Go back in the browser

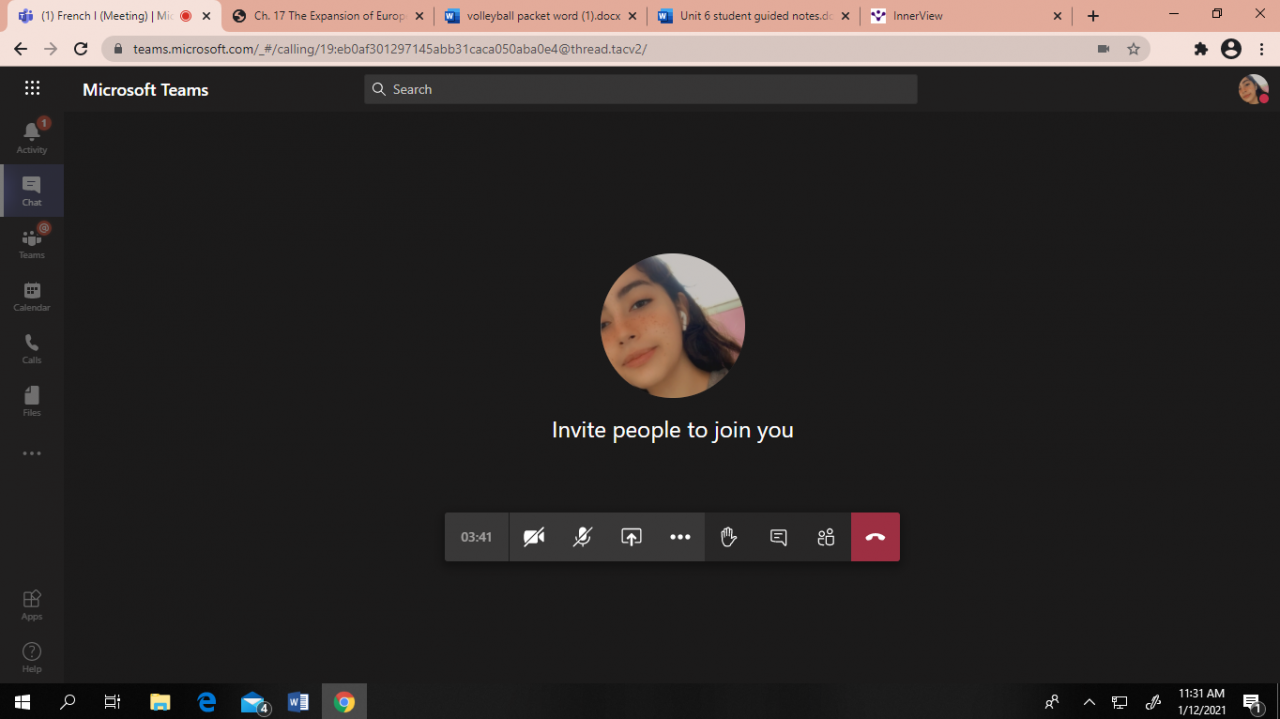[x=20, y=49]
